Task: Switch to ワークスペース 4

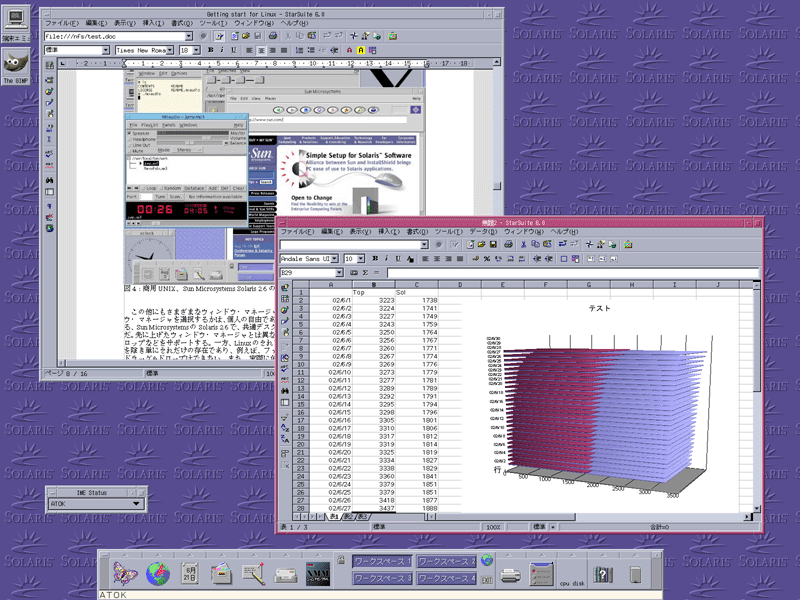Action: pyautogui.click(x=446, y=579)
